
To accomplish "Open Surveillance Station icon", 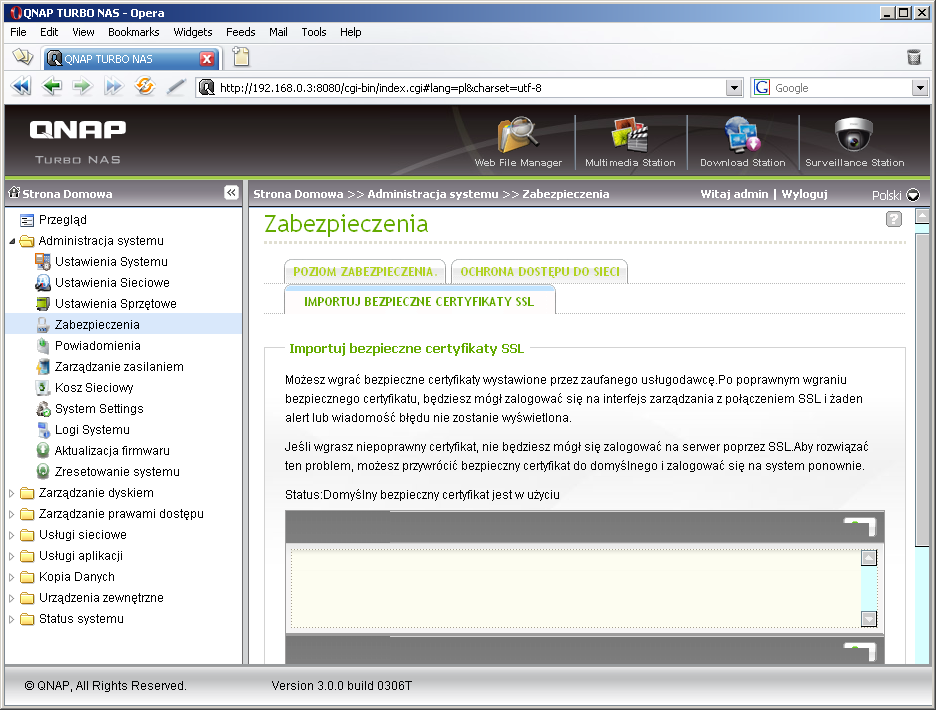I will (854, 134).
